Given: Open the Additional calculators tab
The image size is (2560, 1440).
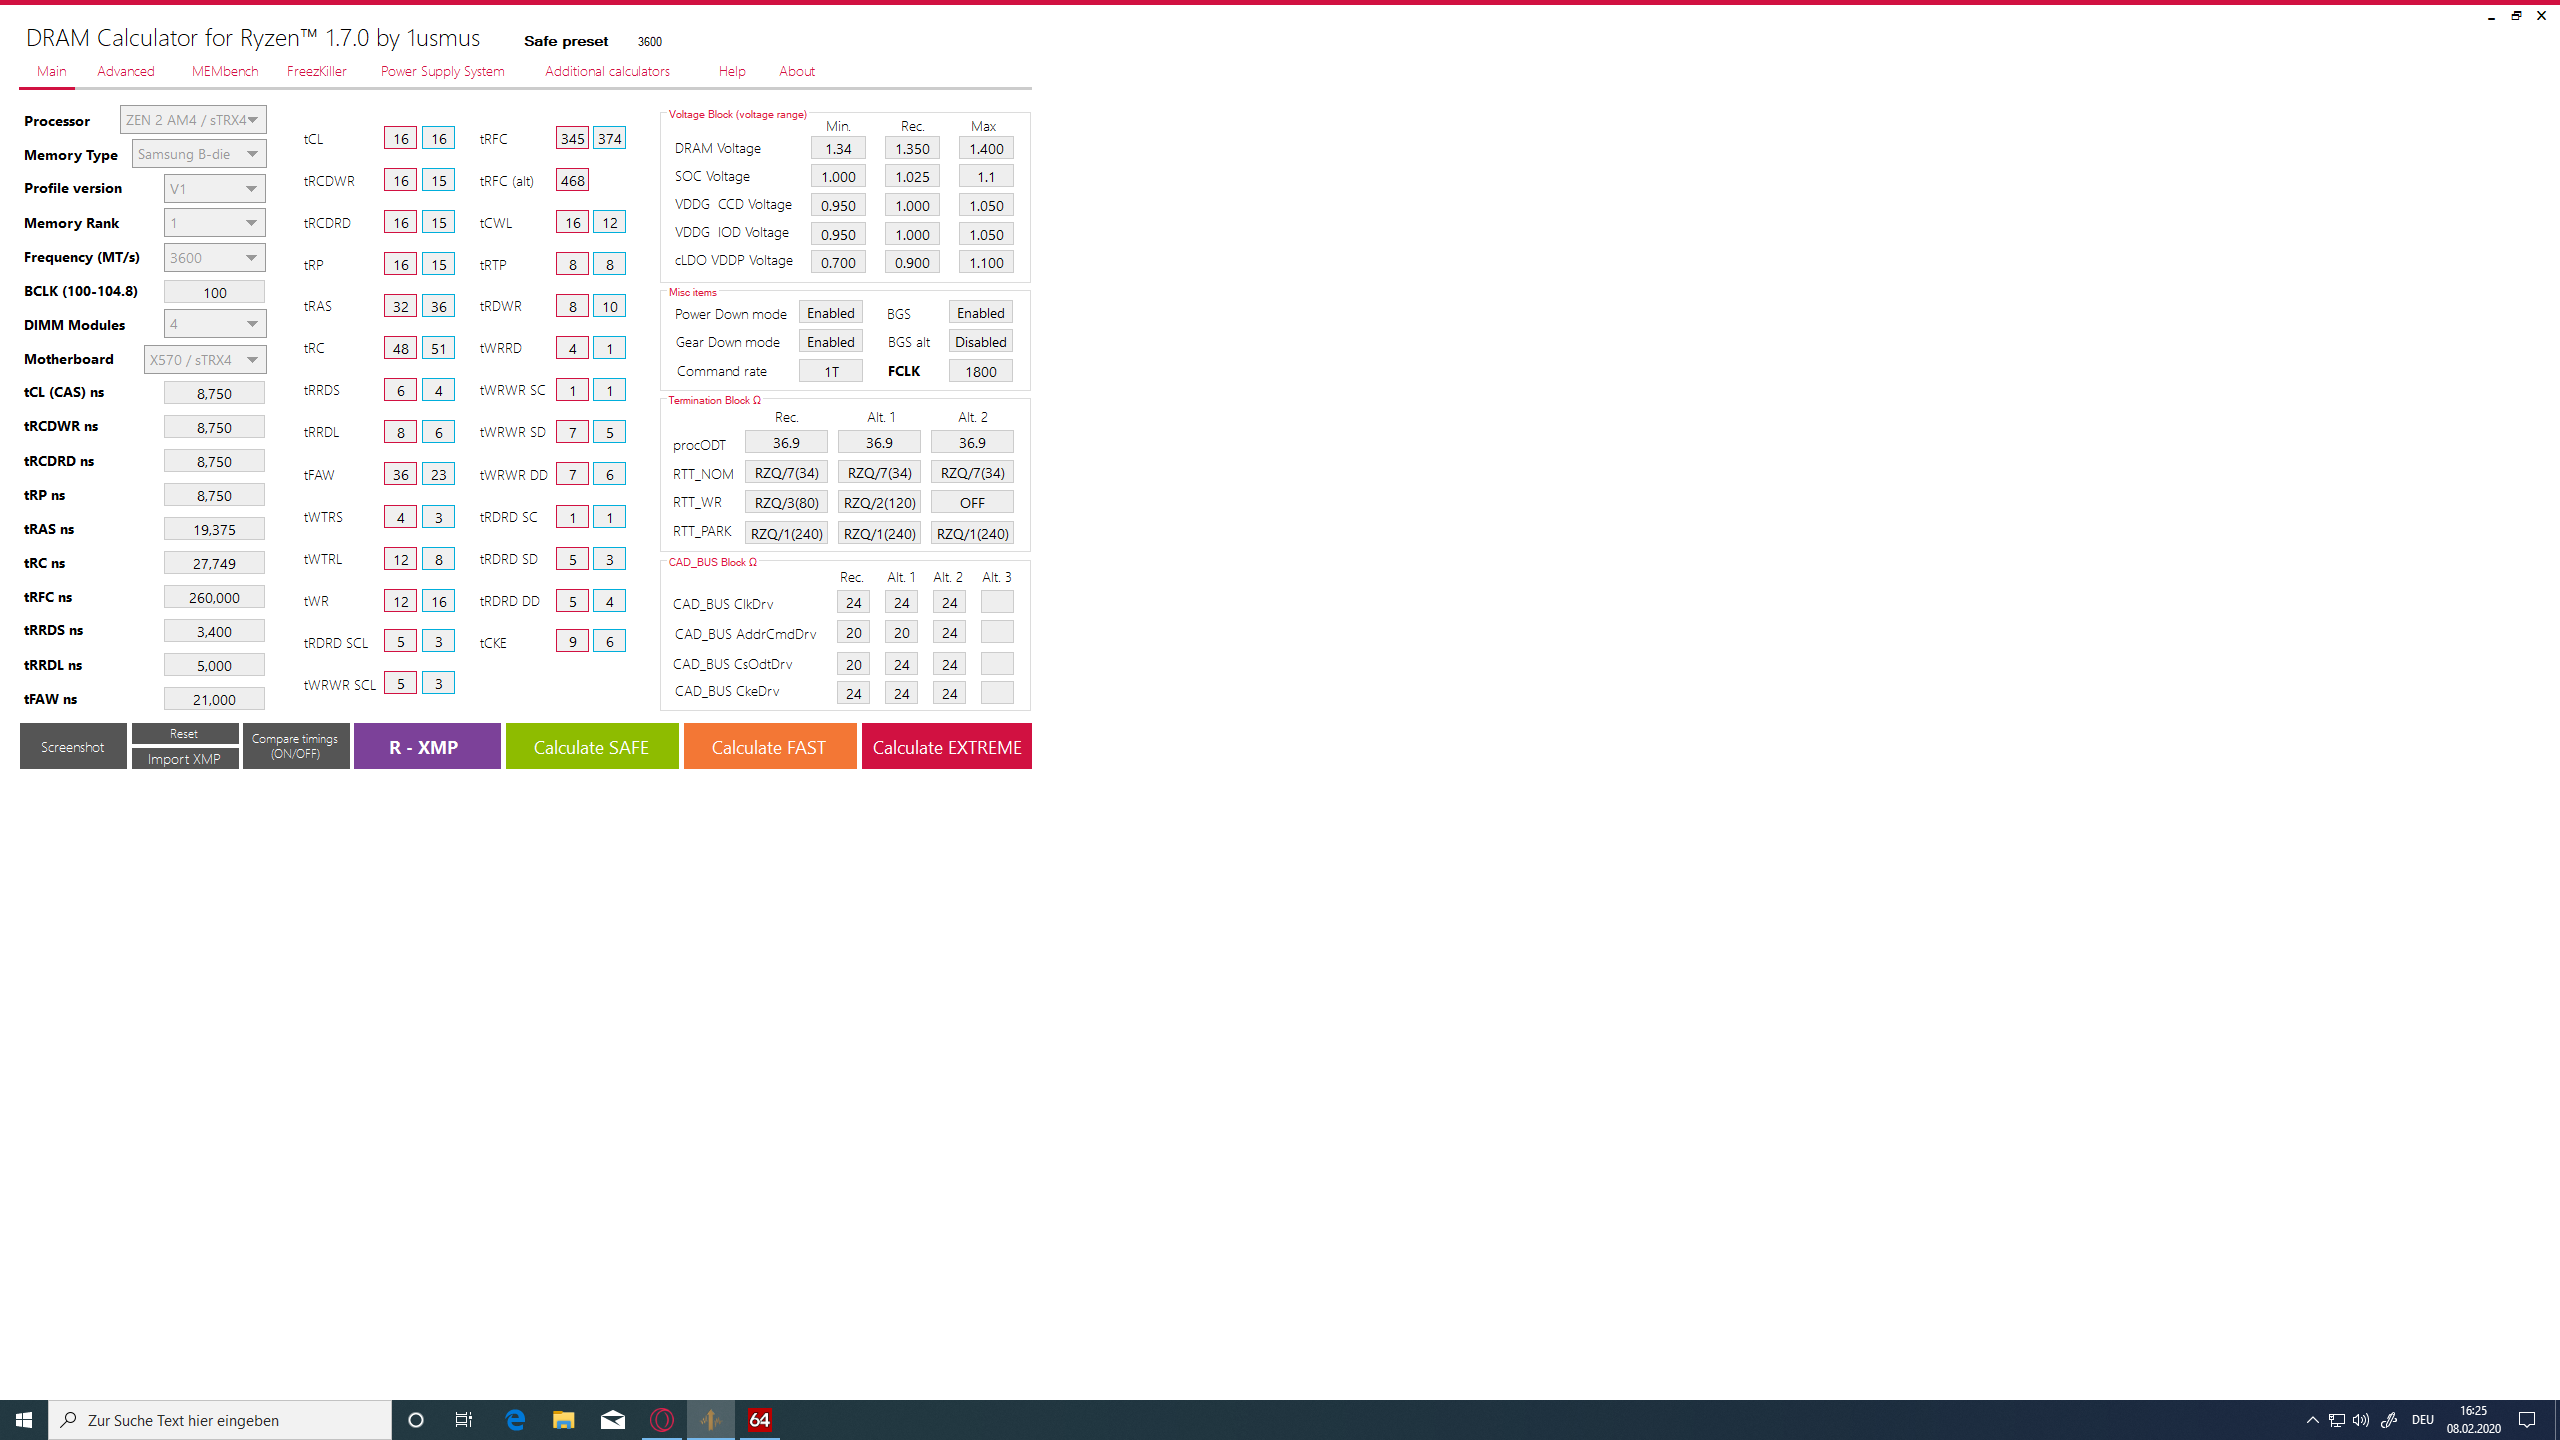Looking at the screenshot, I should (x=607, y=71).
